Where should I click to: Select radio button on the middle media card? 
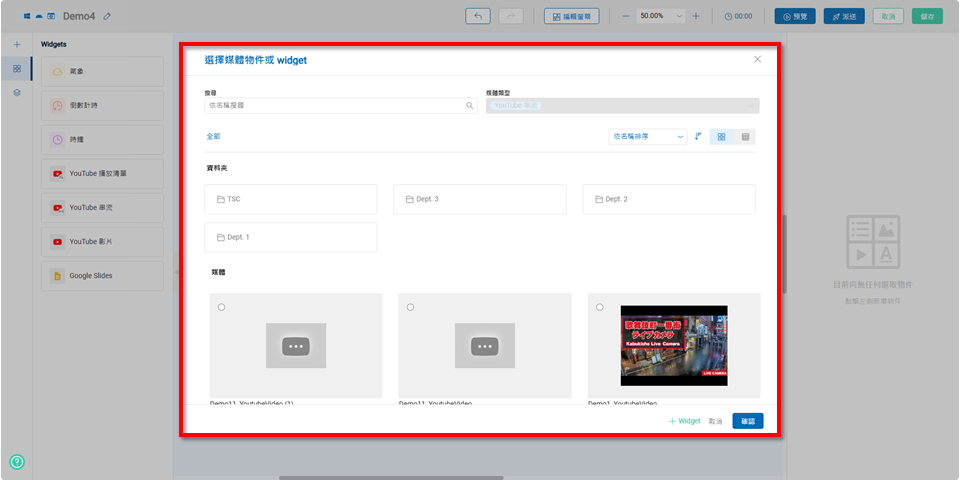point(410,307)
